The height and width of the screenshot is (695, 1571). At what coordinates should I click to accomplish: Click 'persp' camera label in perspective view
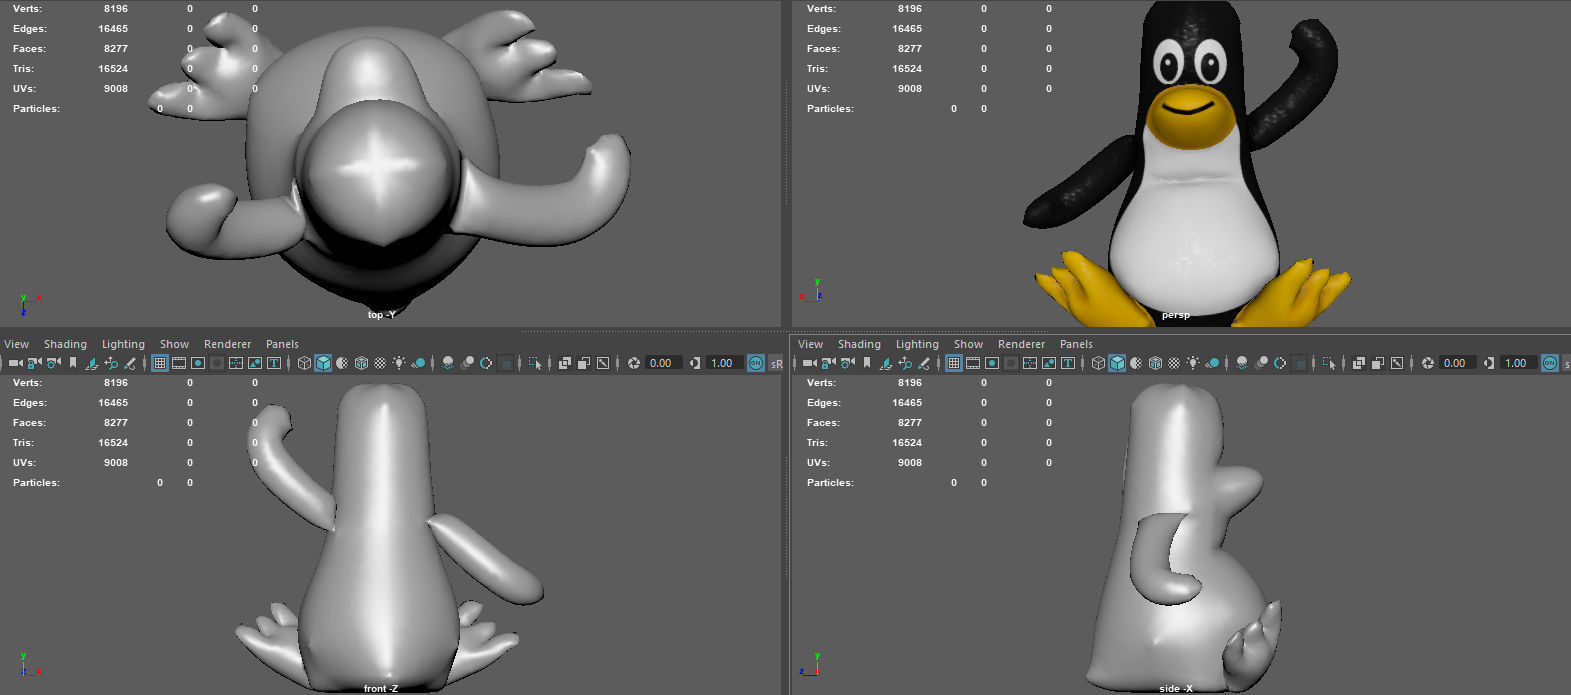point(1176,315)
